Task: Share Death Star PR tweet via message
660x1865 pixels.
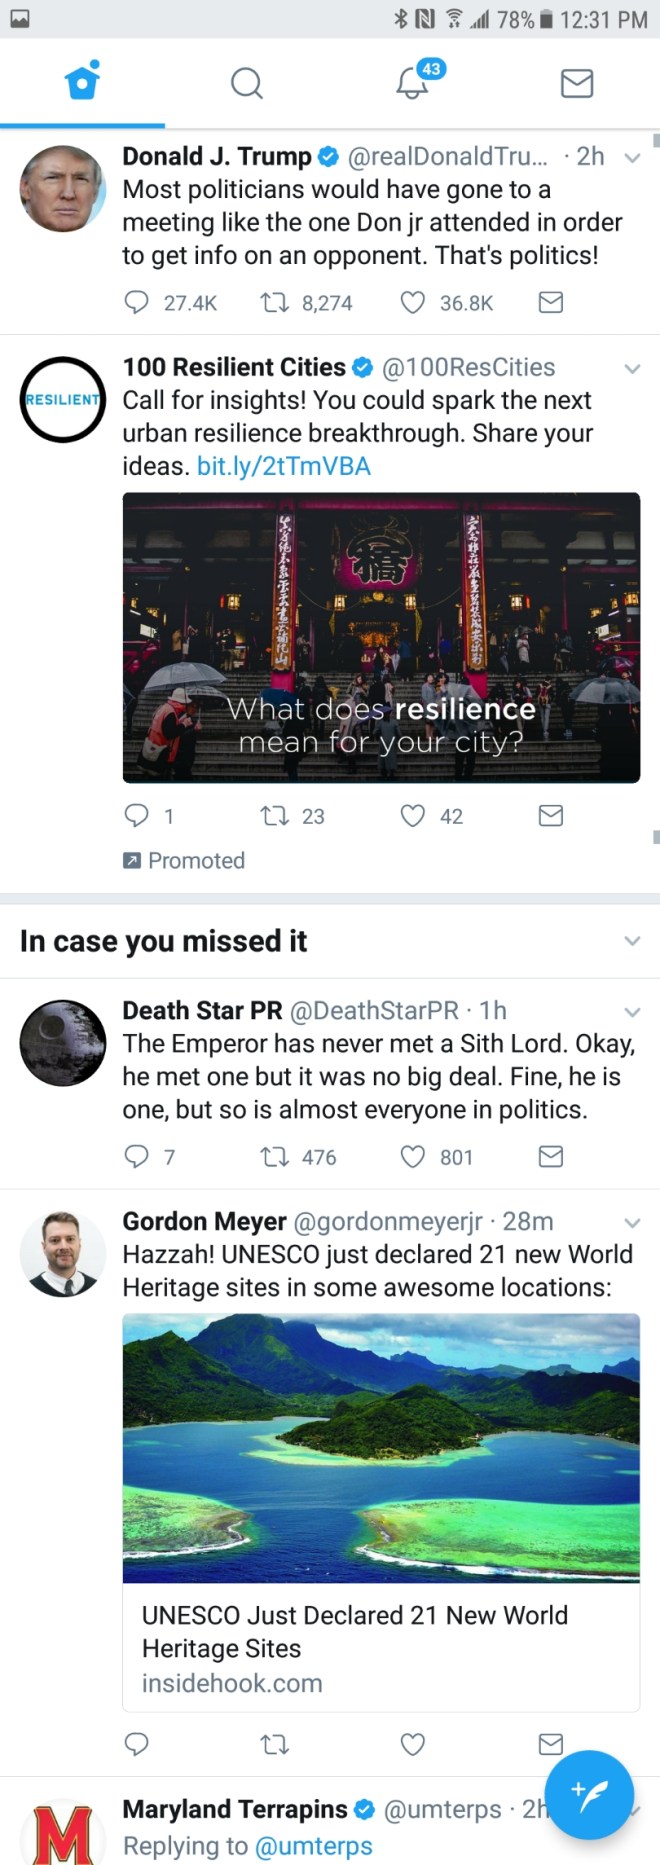Action: (x=551, y=1157)
